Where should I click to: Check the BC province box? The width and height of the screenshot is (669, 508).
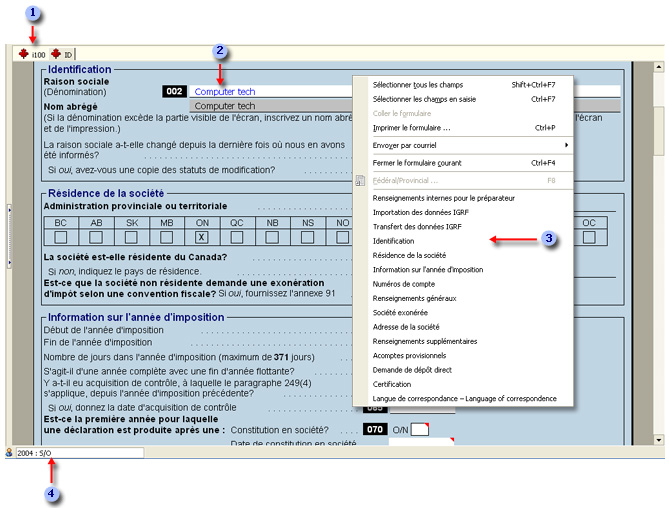point(61,237)
